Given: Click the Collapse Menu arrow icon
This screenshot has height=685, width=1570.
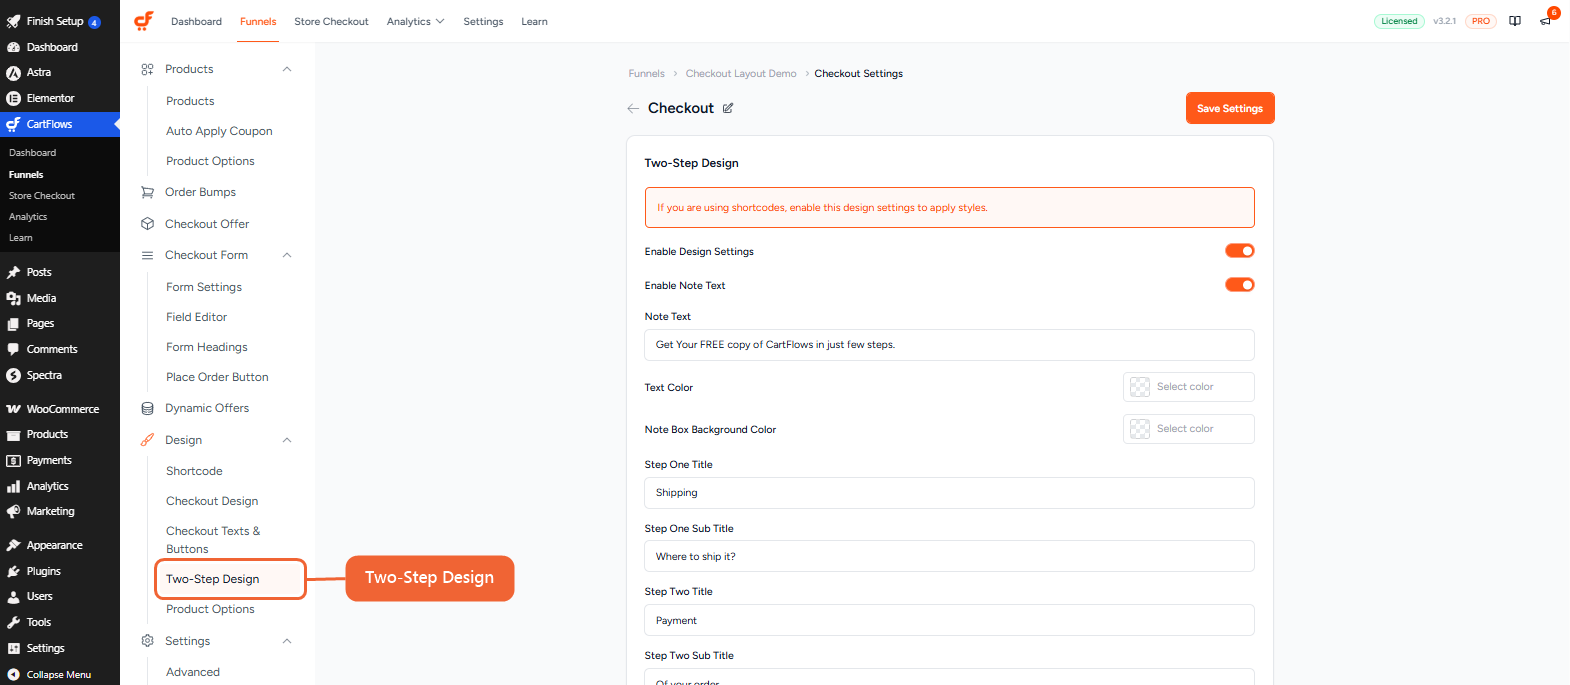Looking at the screenshot, I should [13, 675].
